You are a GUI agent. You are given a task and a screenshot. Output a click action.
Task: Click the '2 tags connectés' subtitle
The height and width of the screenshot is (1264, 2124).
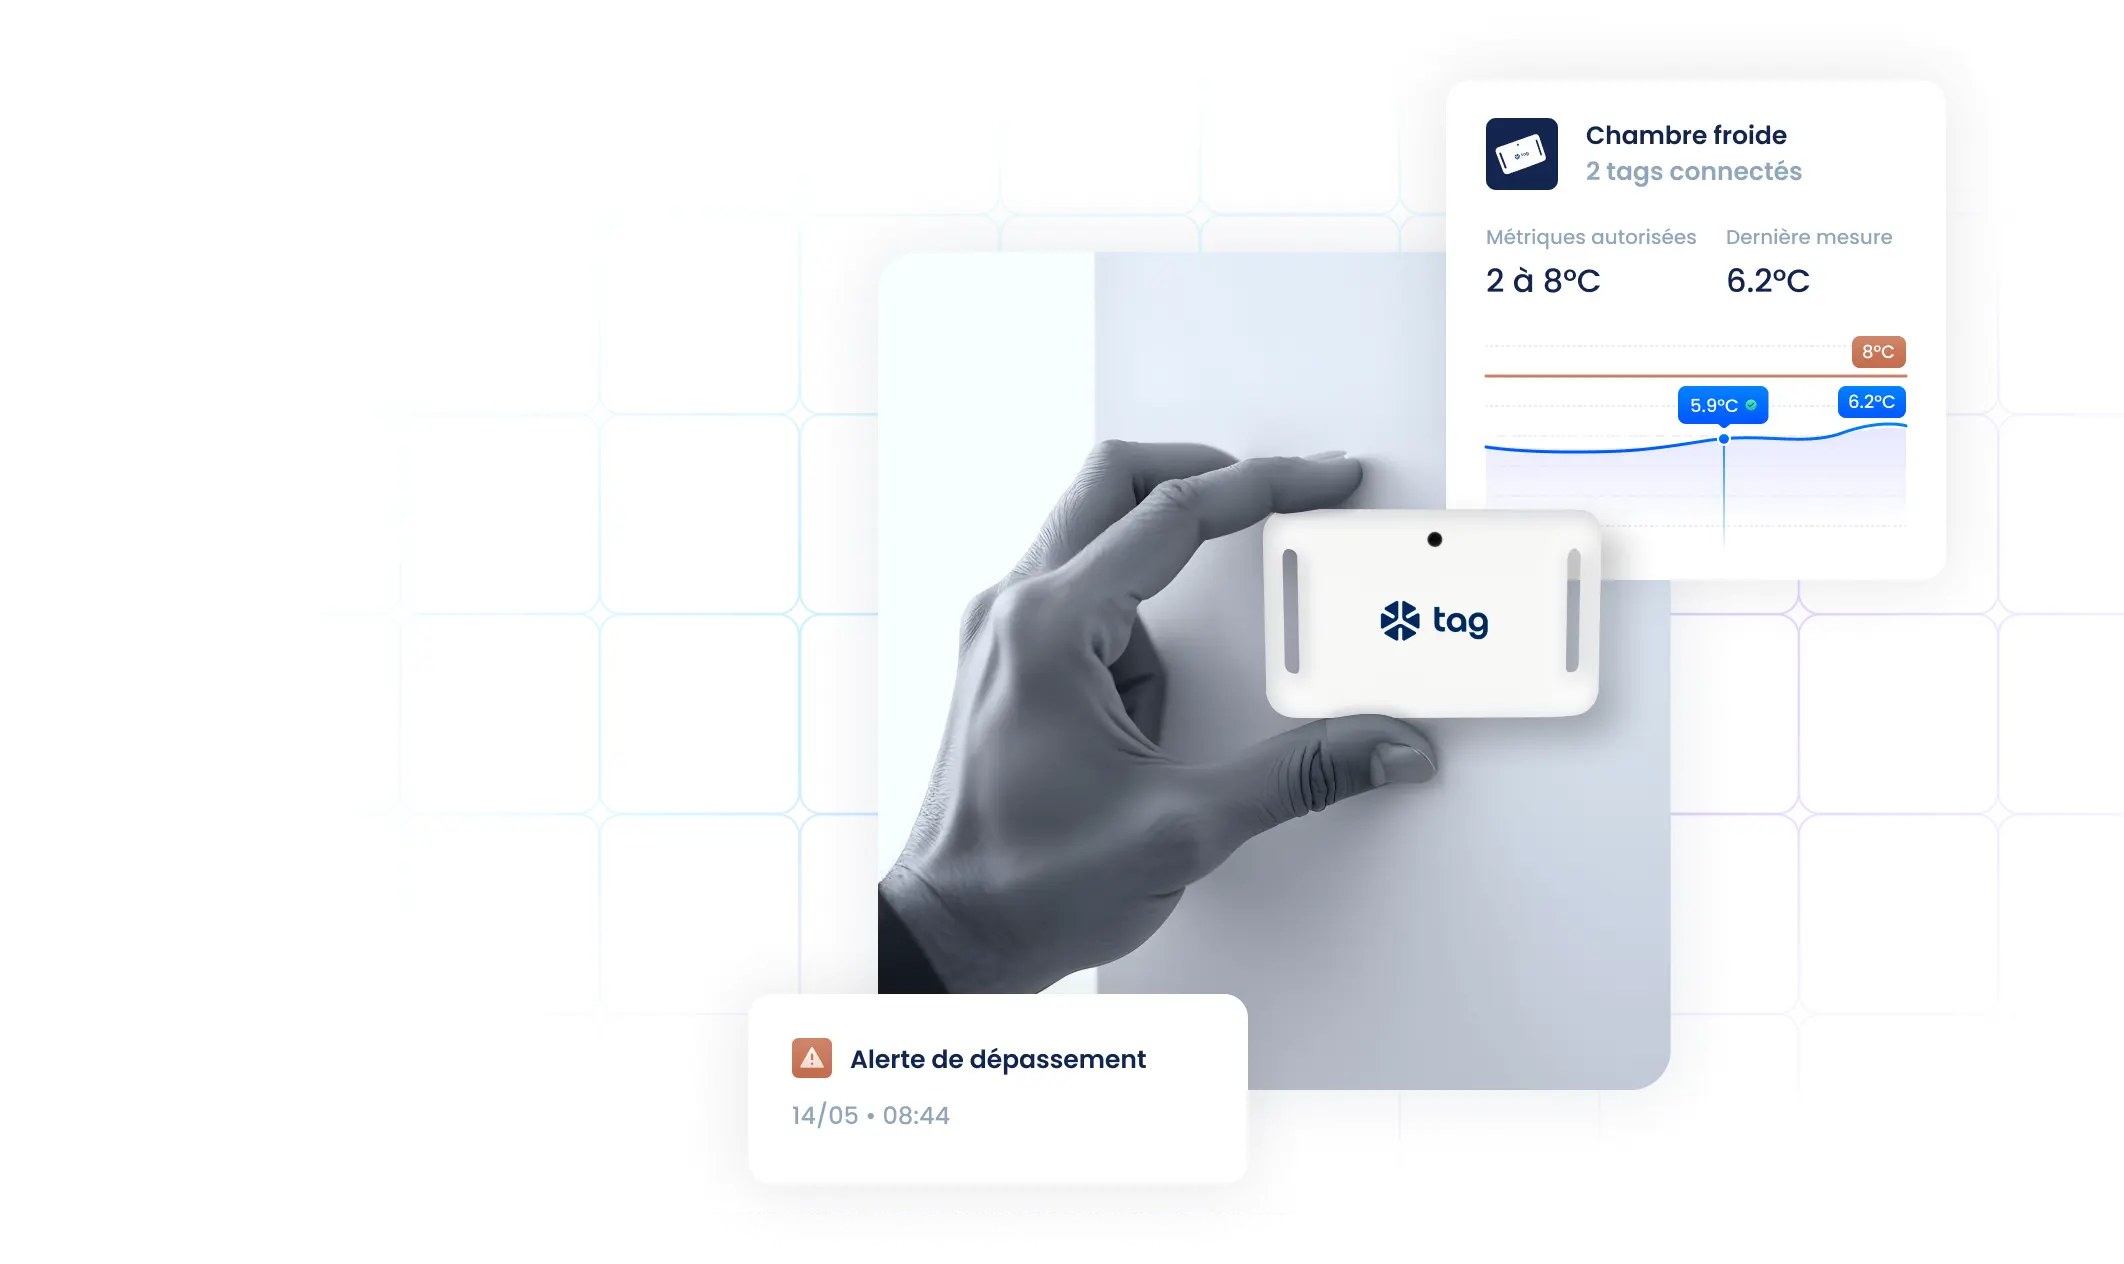(1694, 172)
